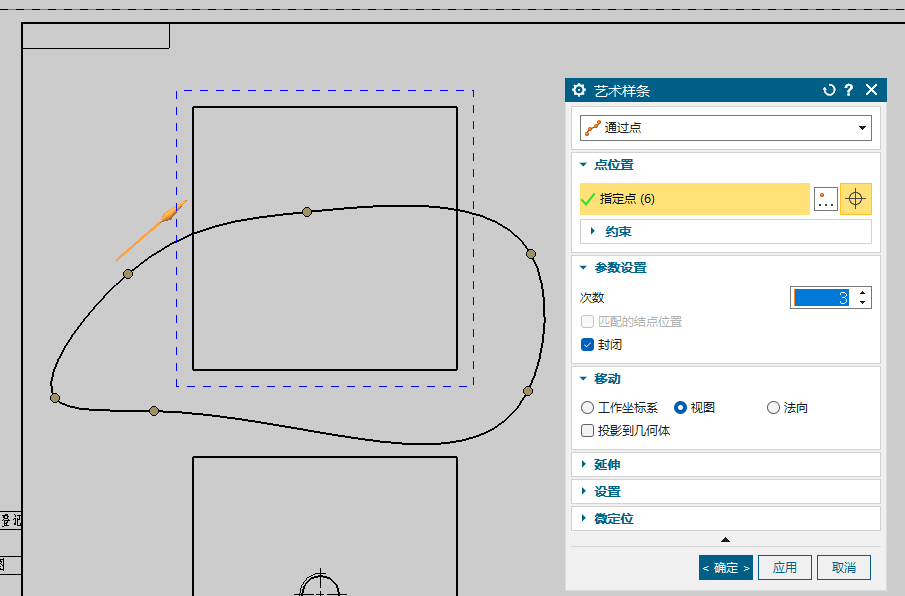The height and width of the screenshot is (596, 905).
Task: Click the 确定 button
Action: point(725,567)
